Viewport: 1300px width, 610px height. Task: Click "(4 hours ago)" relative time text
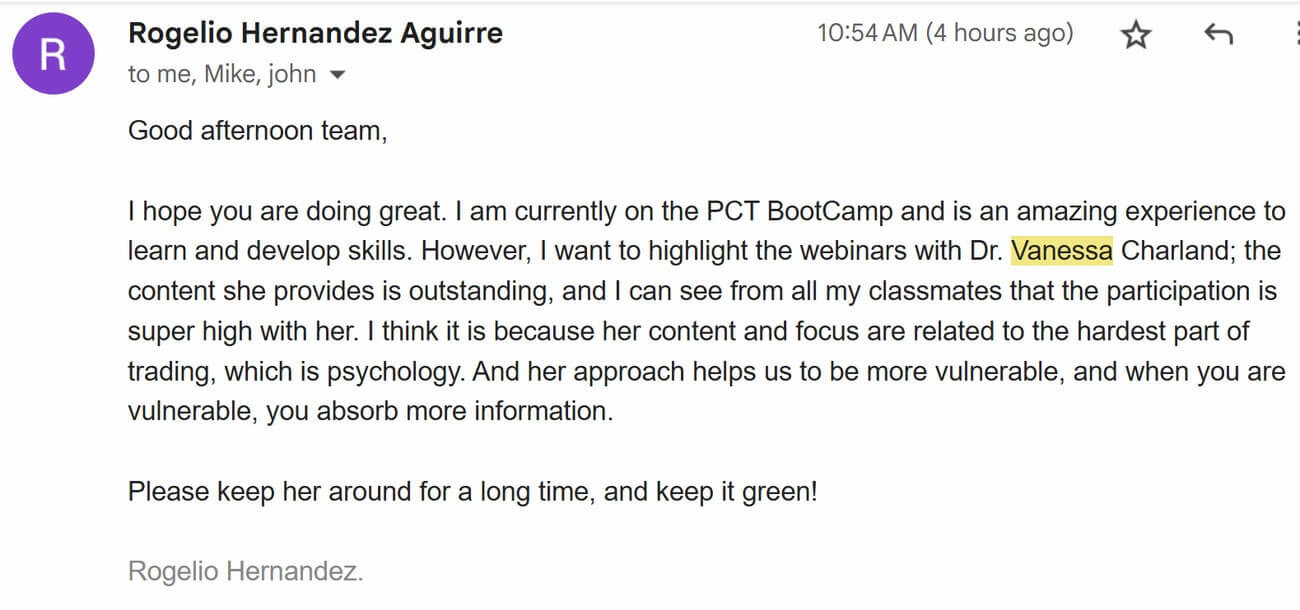(998, 33)
